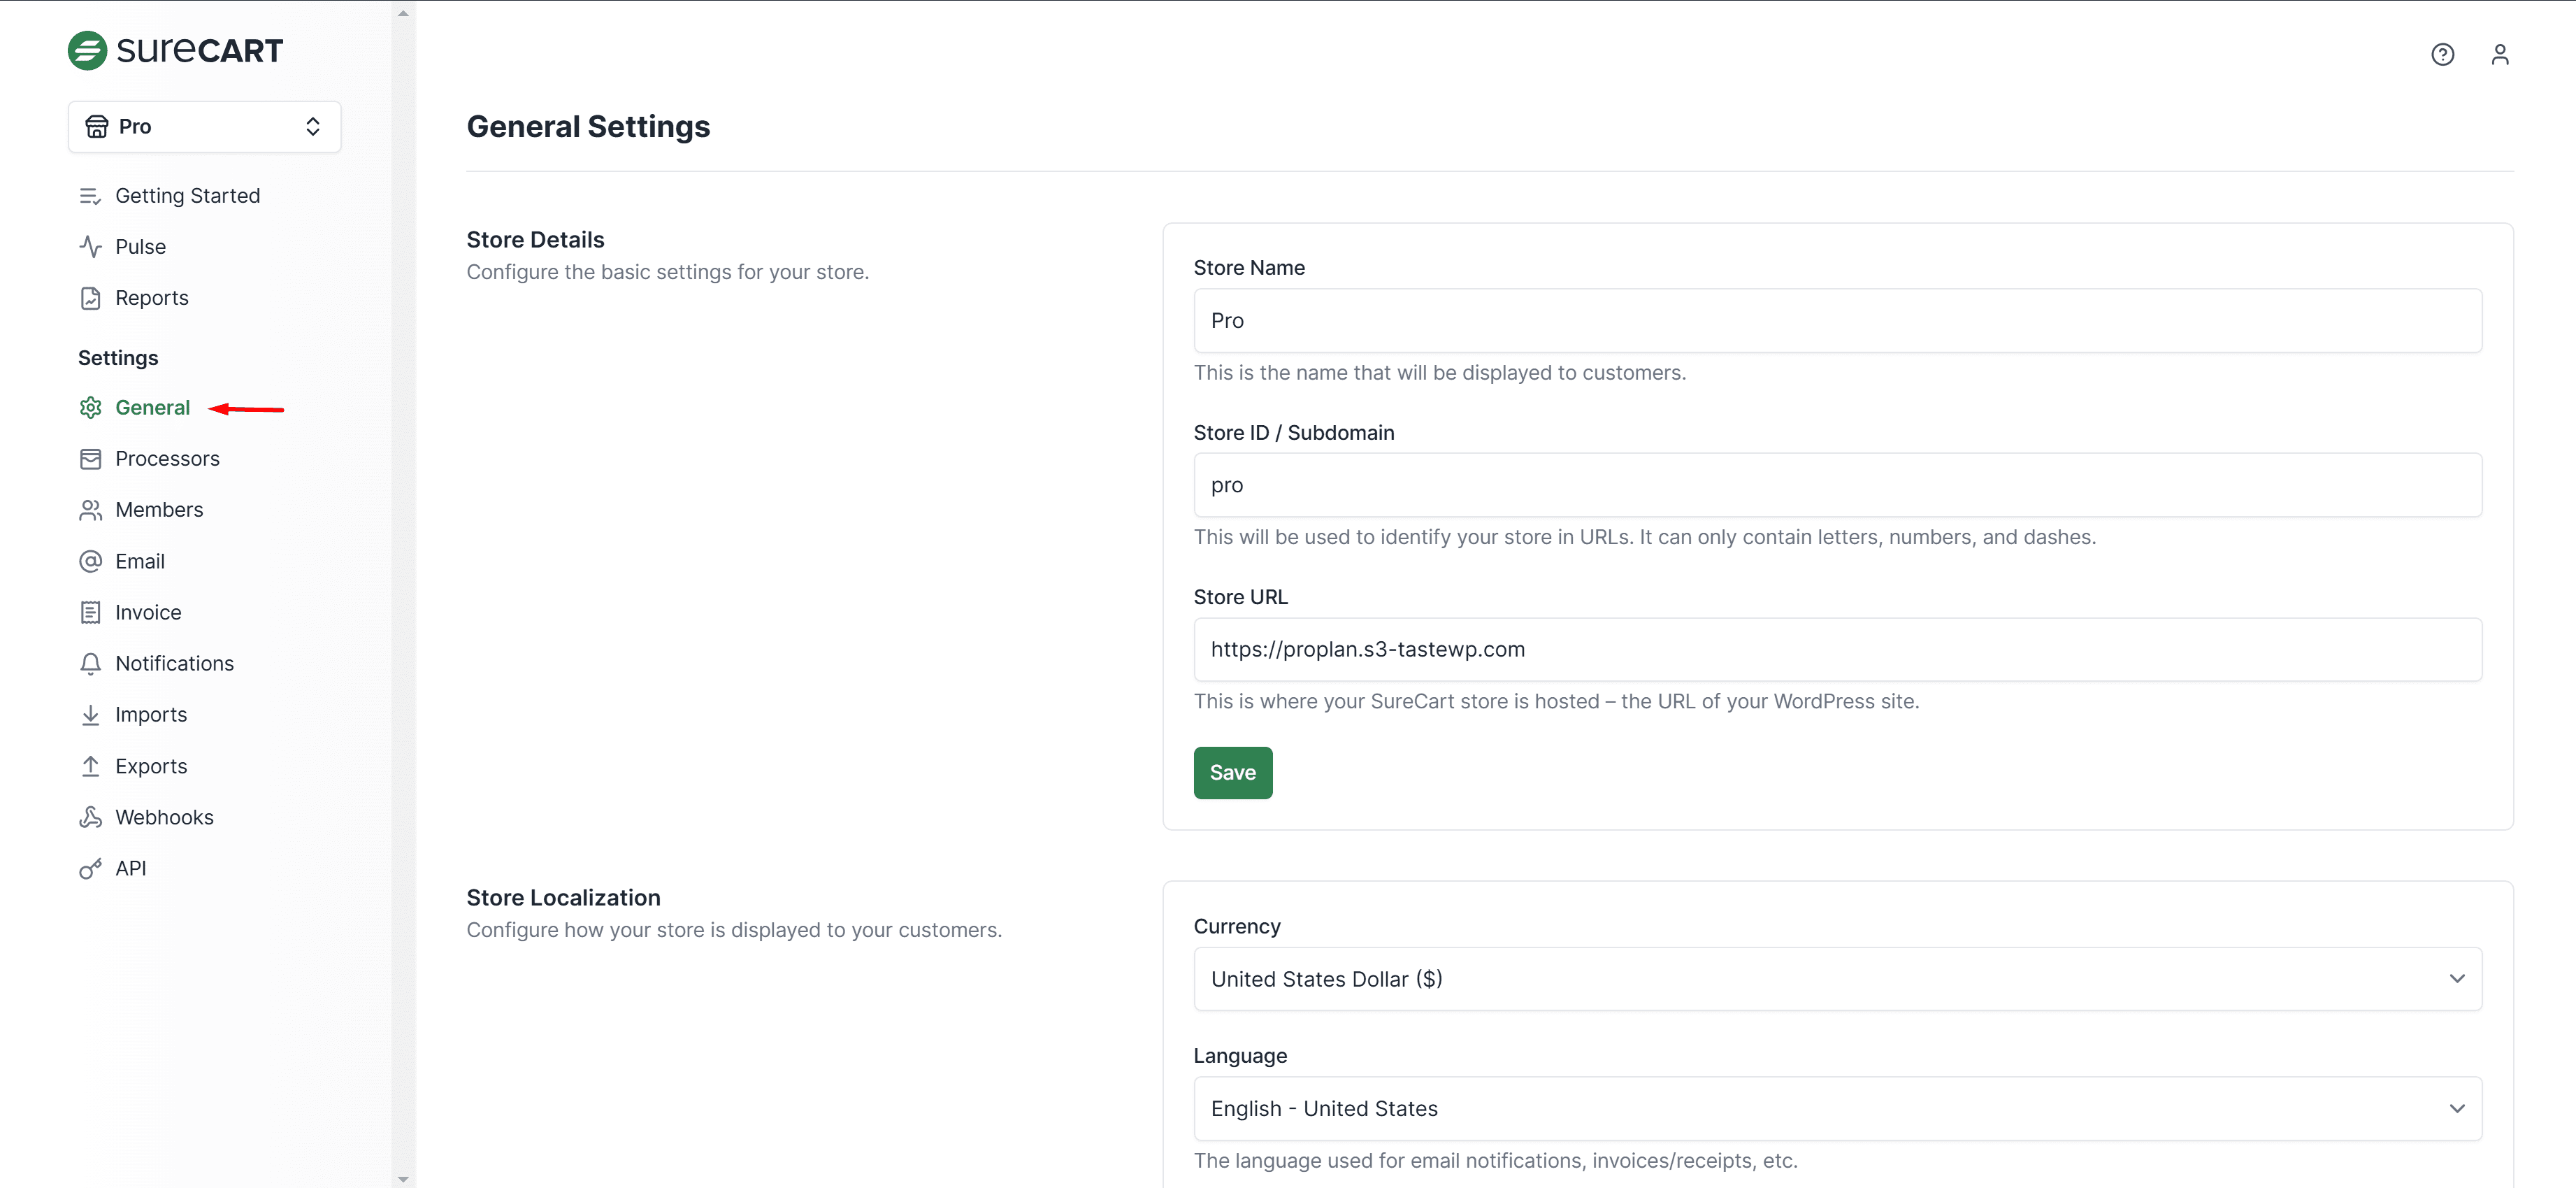Click the SureCart logo
Image resolution: width=2576 pixels, height=1188 pixels.
(175, 50)
